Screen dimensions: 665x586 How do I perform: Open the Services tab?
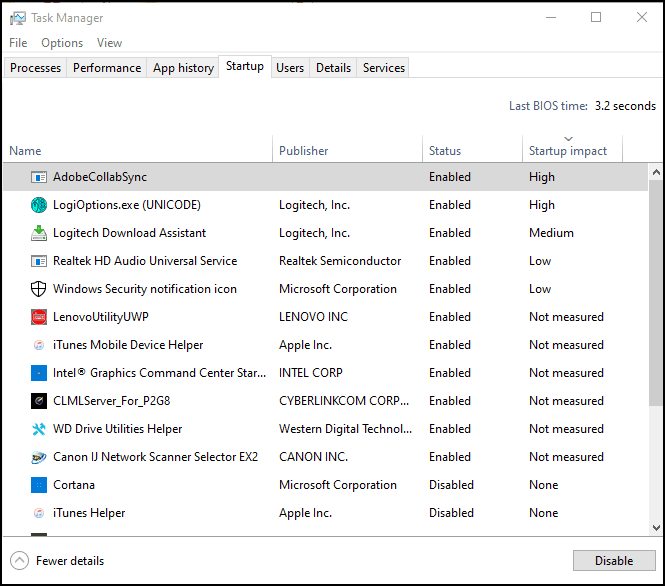pyautogui.click(x=383, y=68)
